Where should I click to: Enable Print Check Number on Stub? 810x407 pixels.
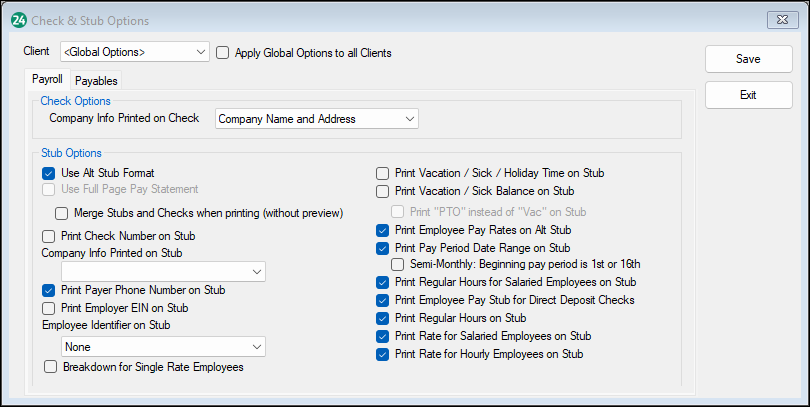49,236
